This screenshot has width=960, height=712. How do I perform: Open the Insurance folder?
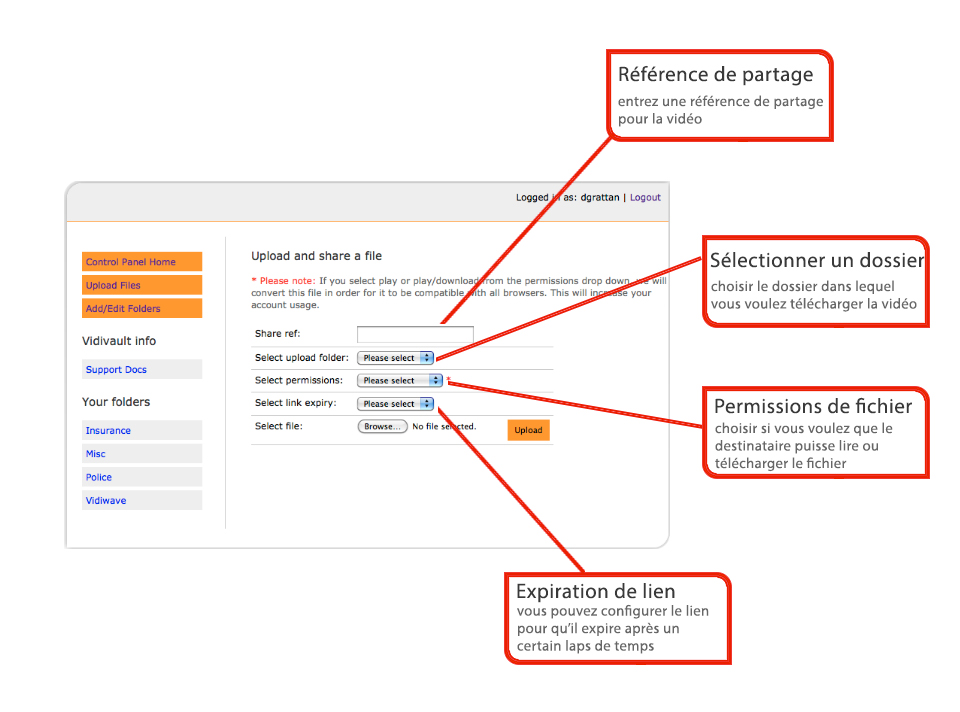point(108,431)
